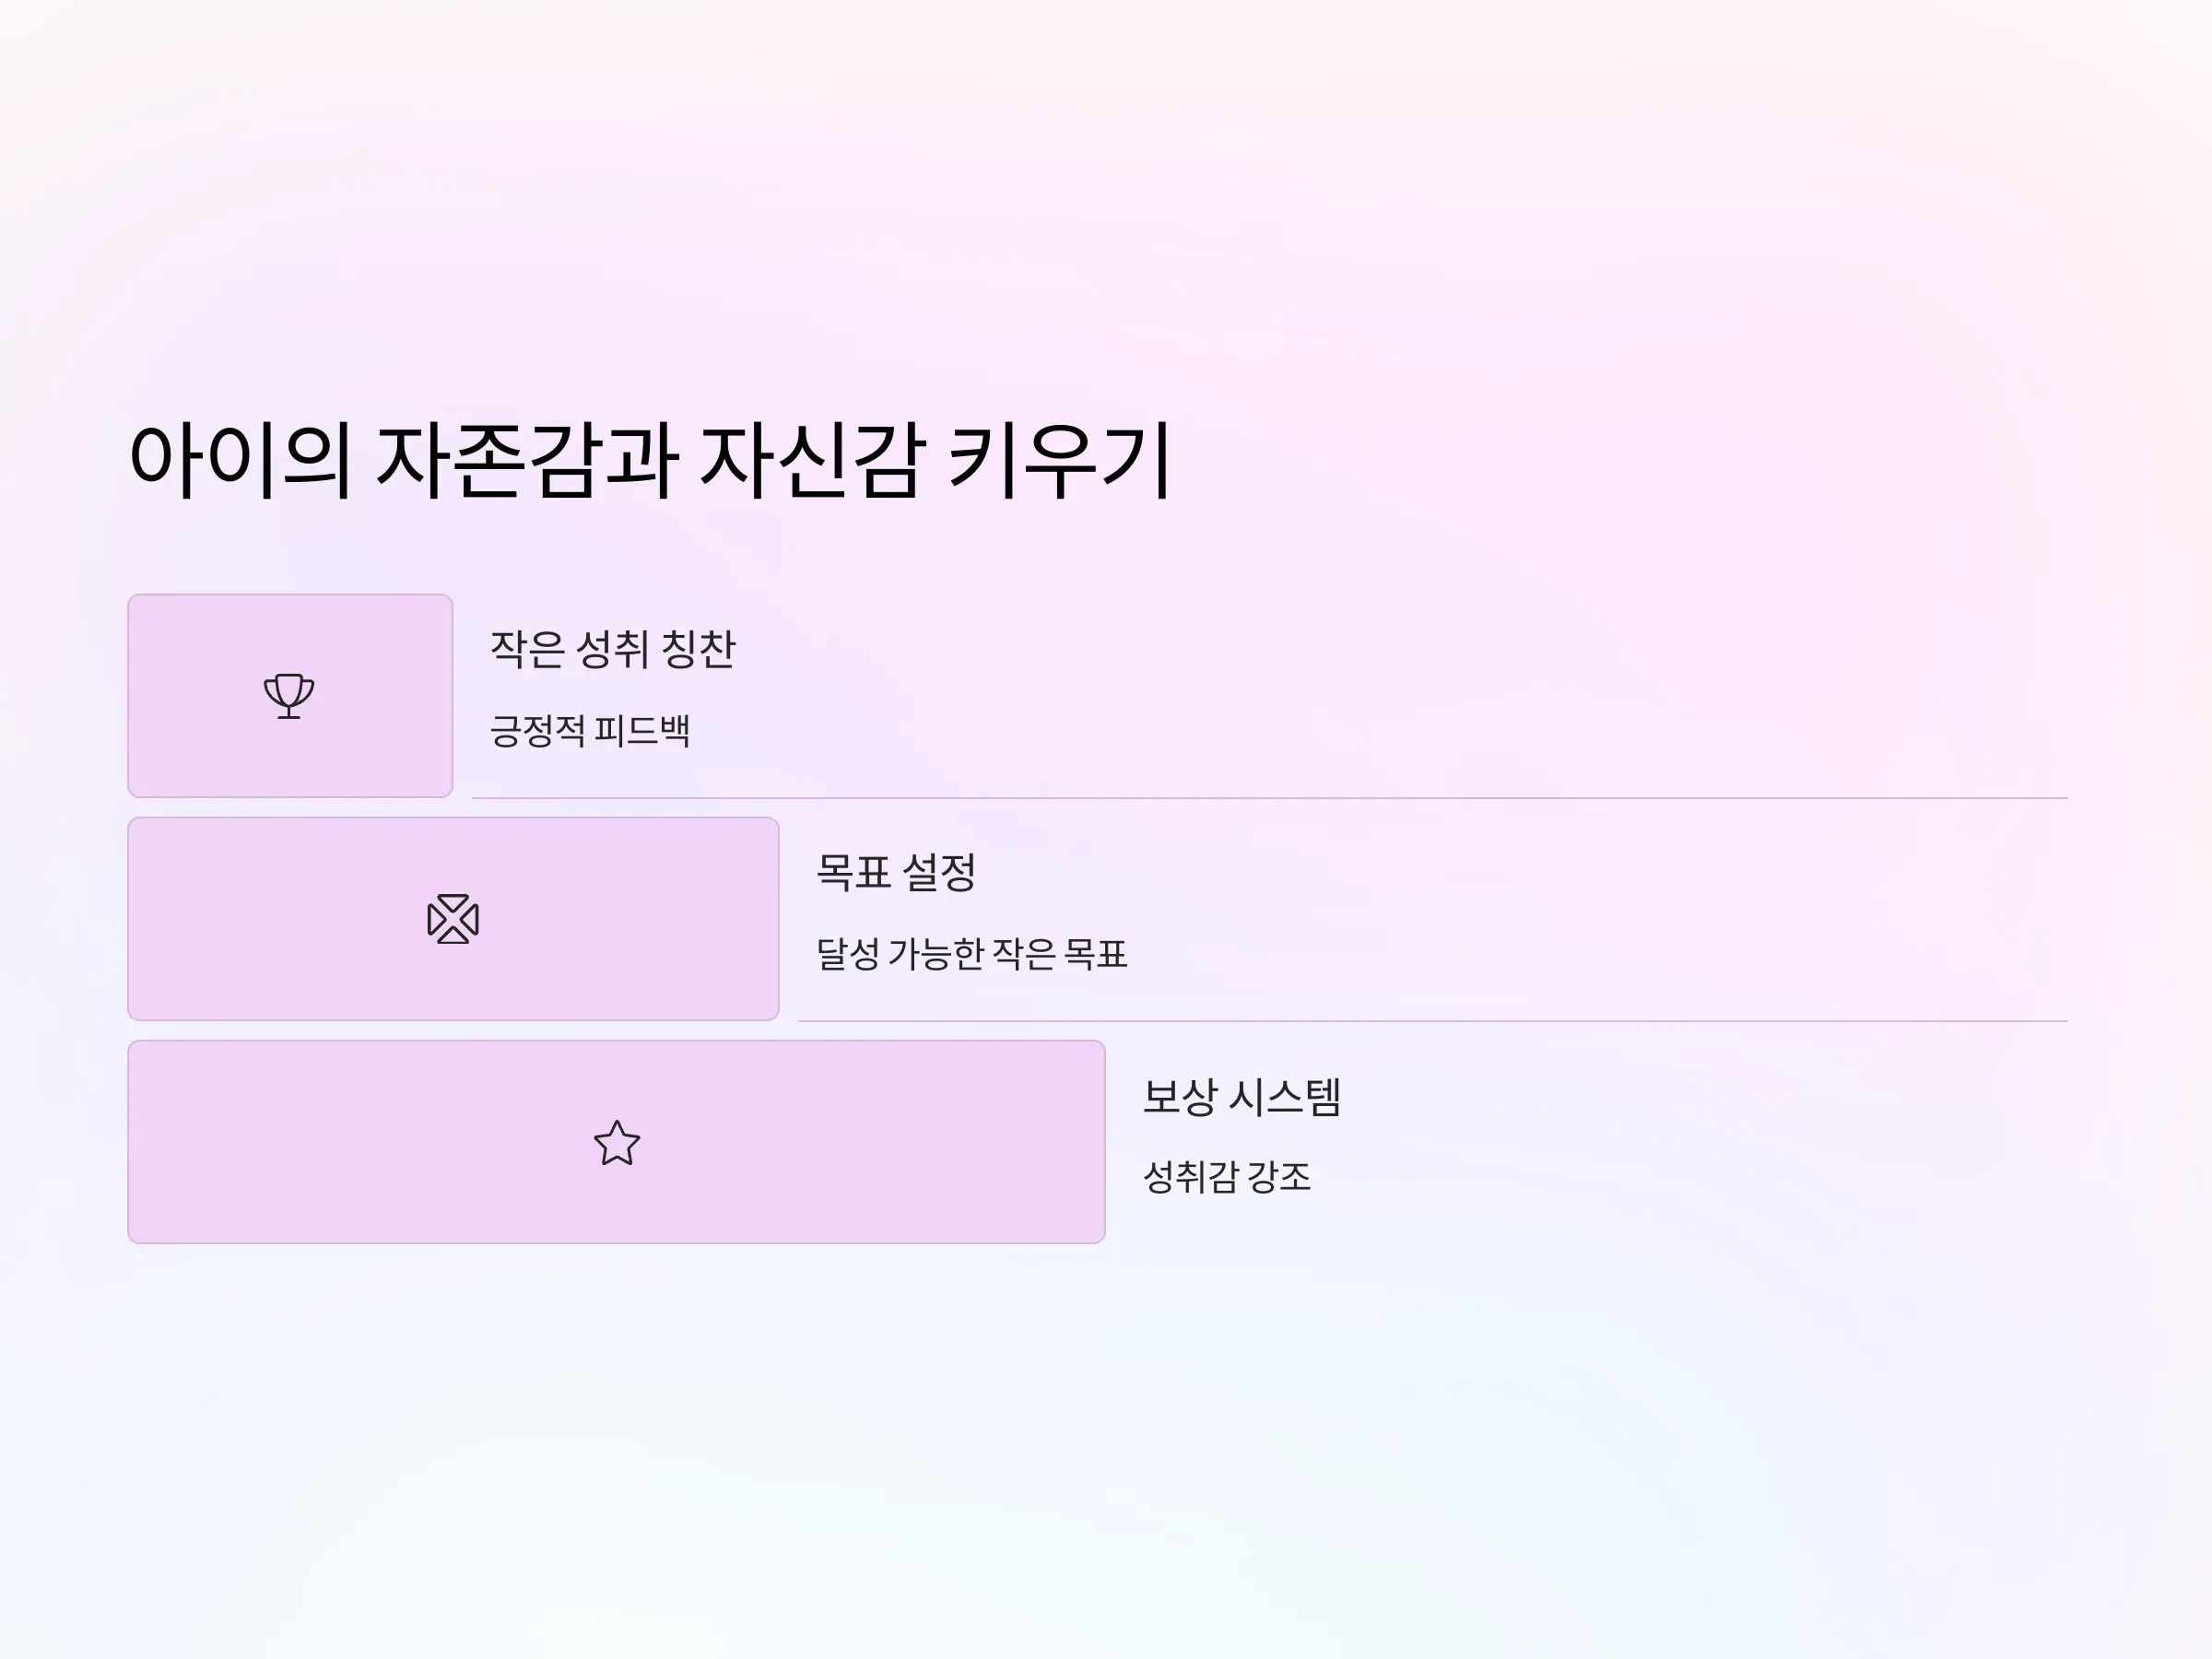
Task: Click the star outline icon
Action: [x=617, y=1143]
